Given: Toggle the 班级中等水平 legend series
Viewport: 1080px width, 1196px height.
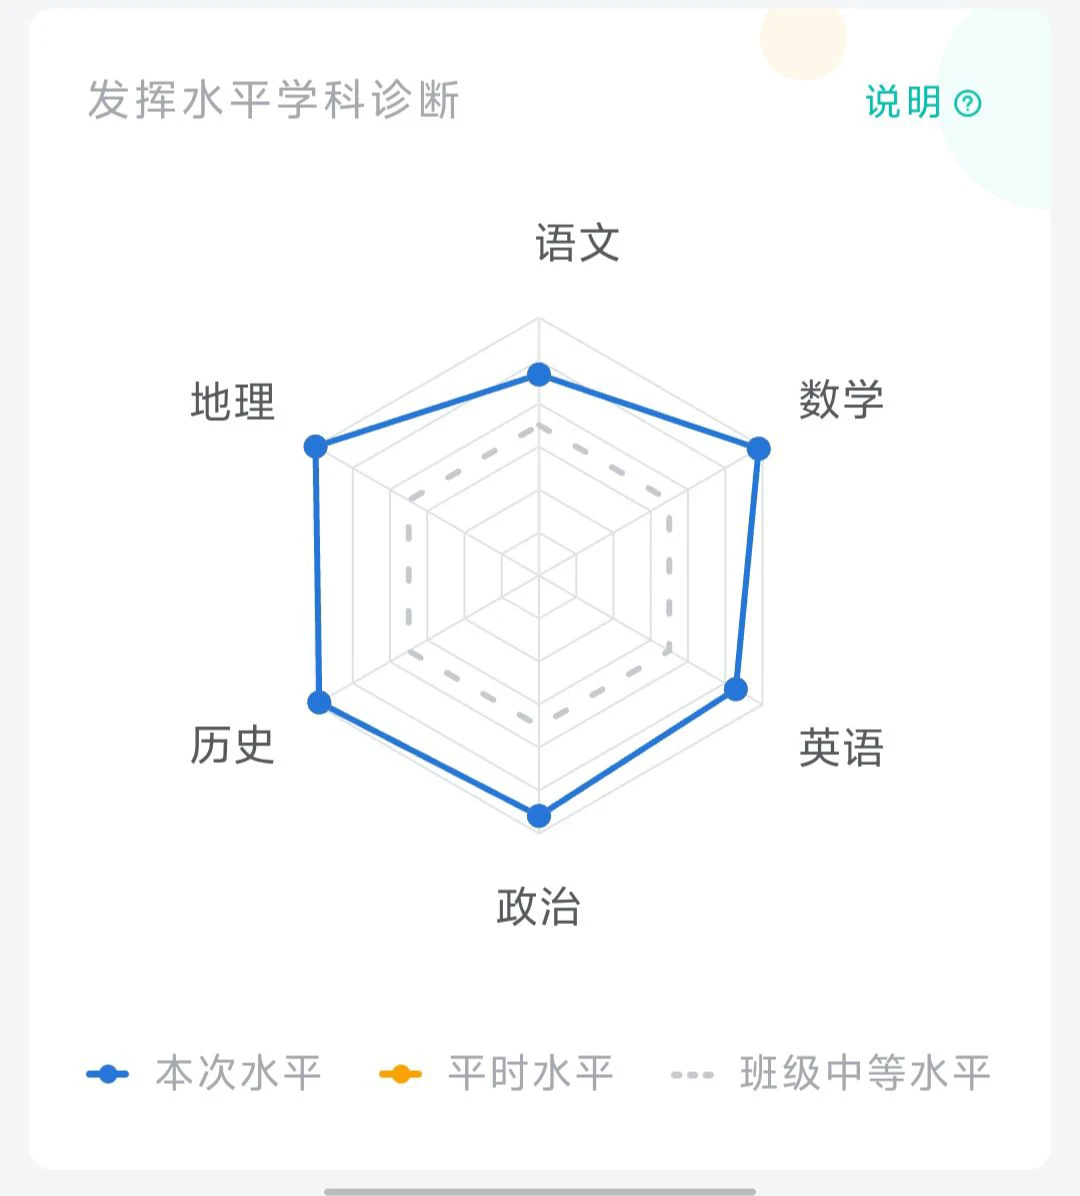Looking at the screenshot, I should click(830, 1073).
